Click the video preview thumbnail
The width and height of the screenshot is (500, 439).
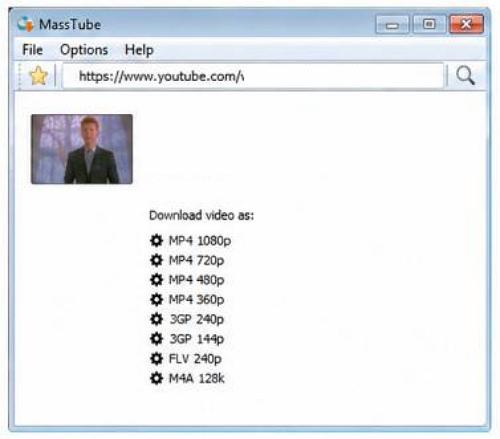click(x=82, y=149)
